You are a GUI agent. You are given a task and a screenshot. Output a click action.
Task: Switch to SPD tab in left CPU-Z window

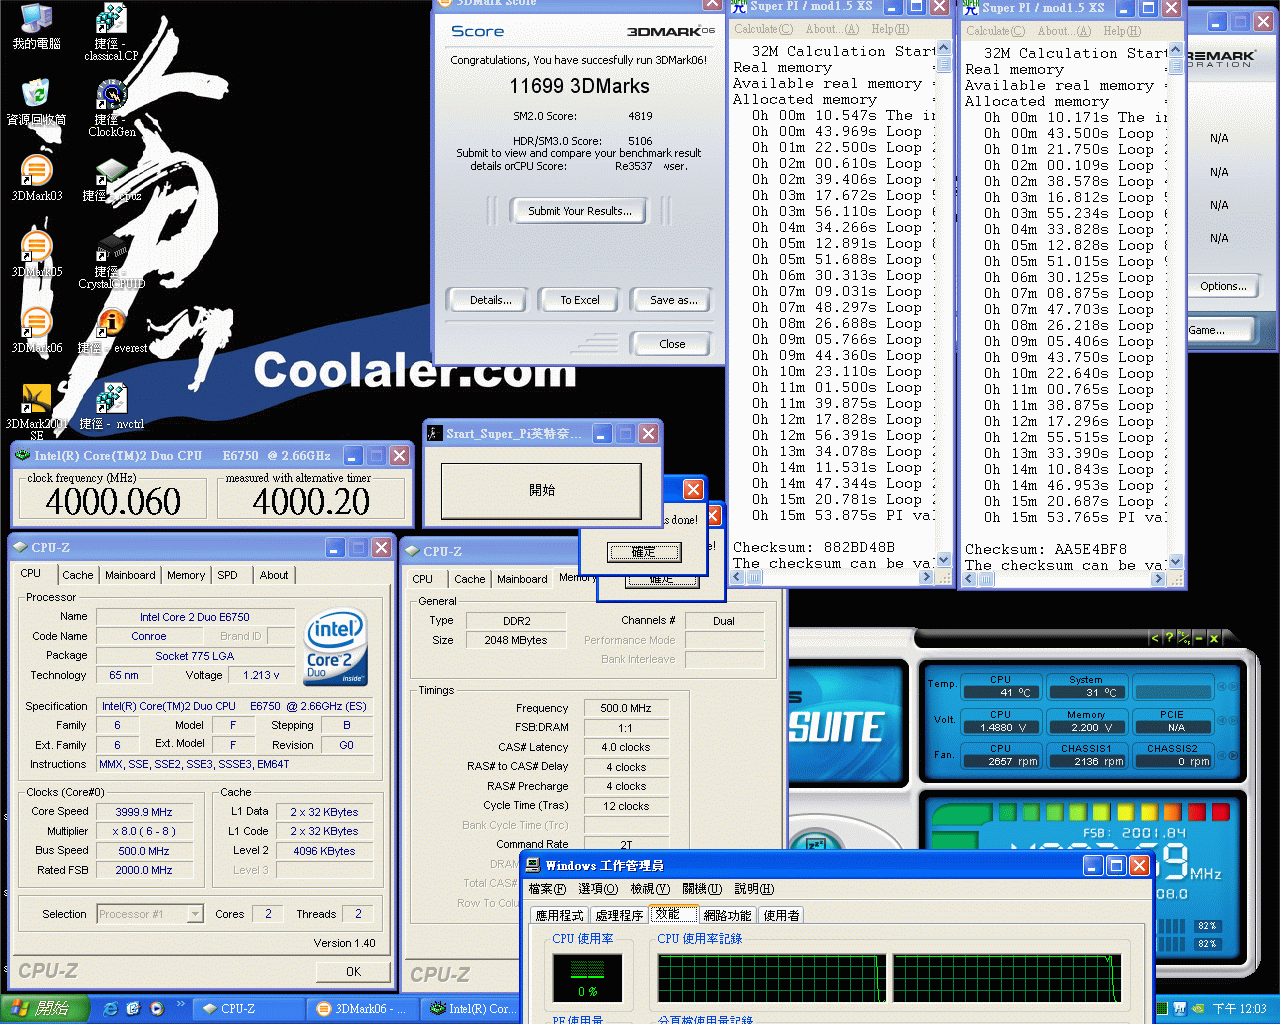228,575
